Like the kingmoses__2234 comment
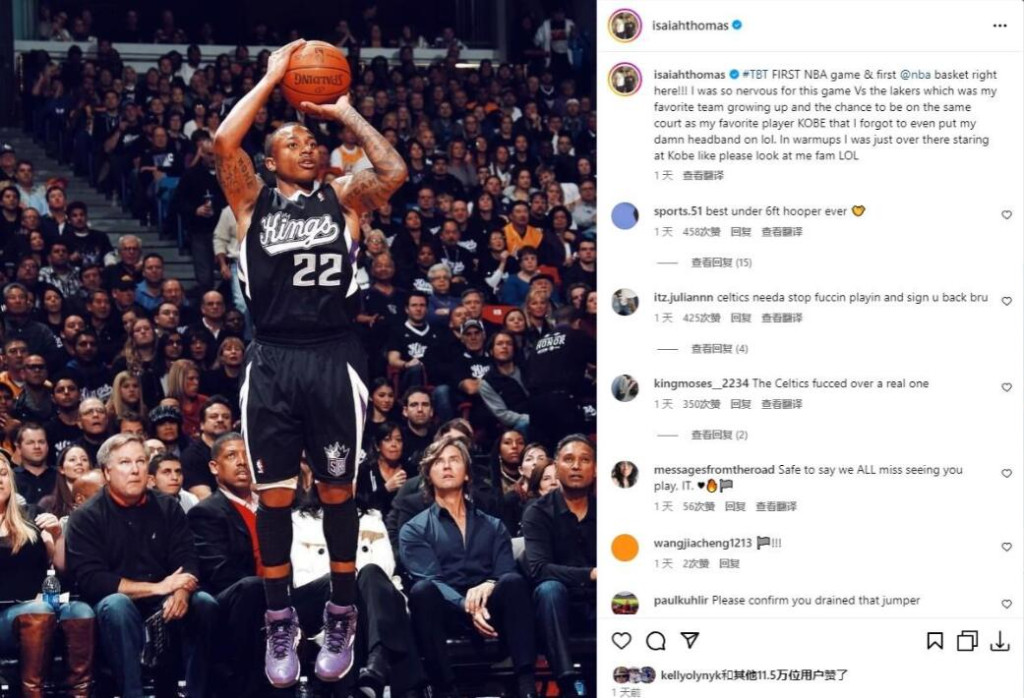 [1006, 387]
